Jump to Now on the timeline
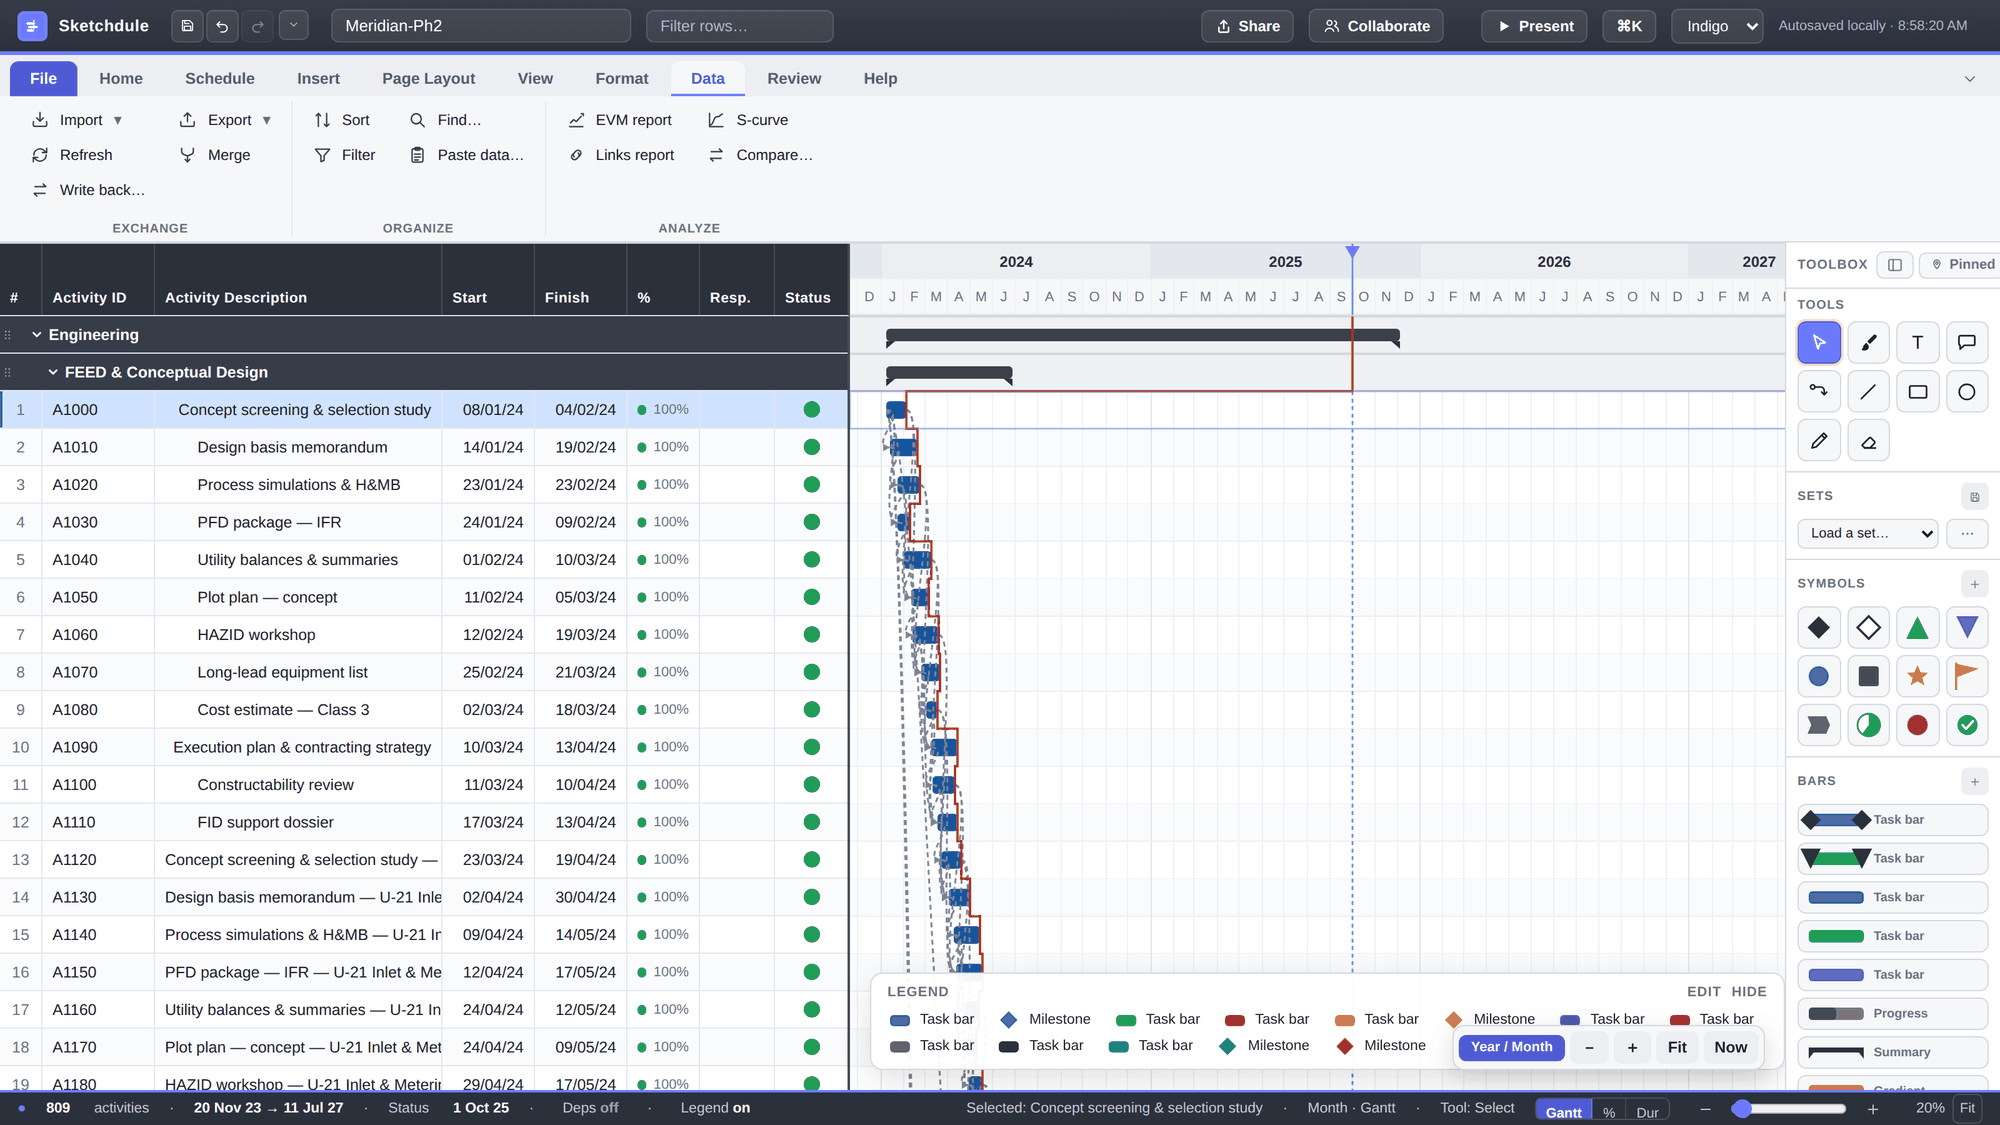The width and height of the screenshot is (2000, 1125). point(1731,1047)
